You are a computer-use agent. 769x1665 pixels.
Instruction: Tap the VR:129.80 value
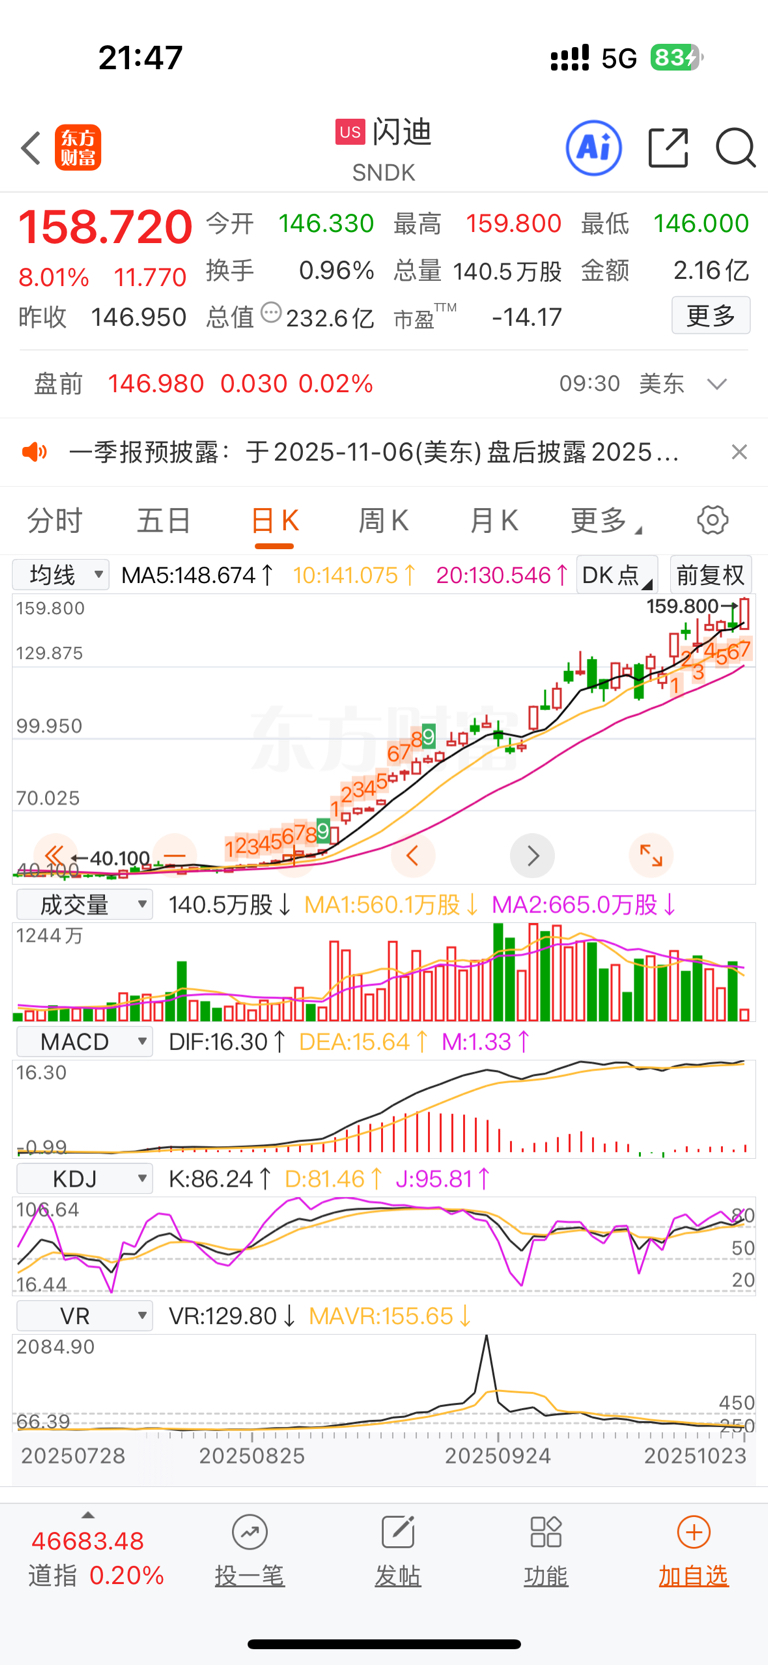click(231, 1316)
